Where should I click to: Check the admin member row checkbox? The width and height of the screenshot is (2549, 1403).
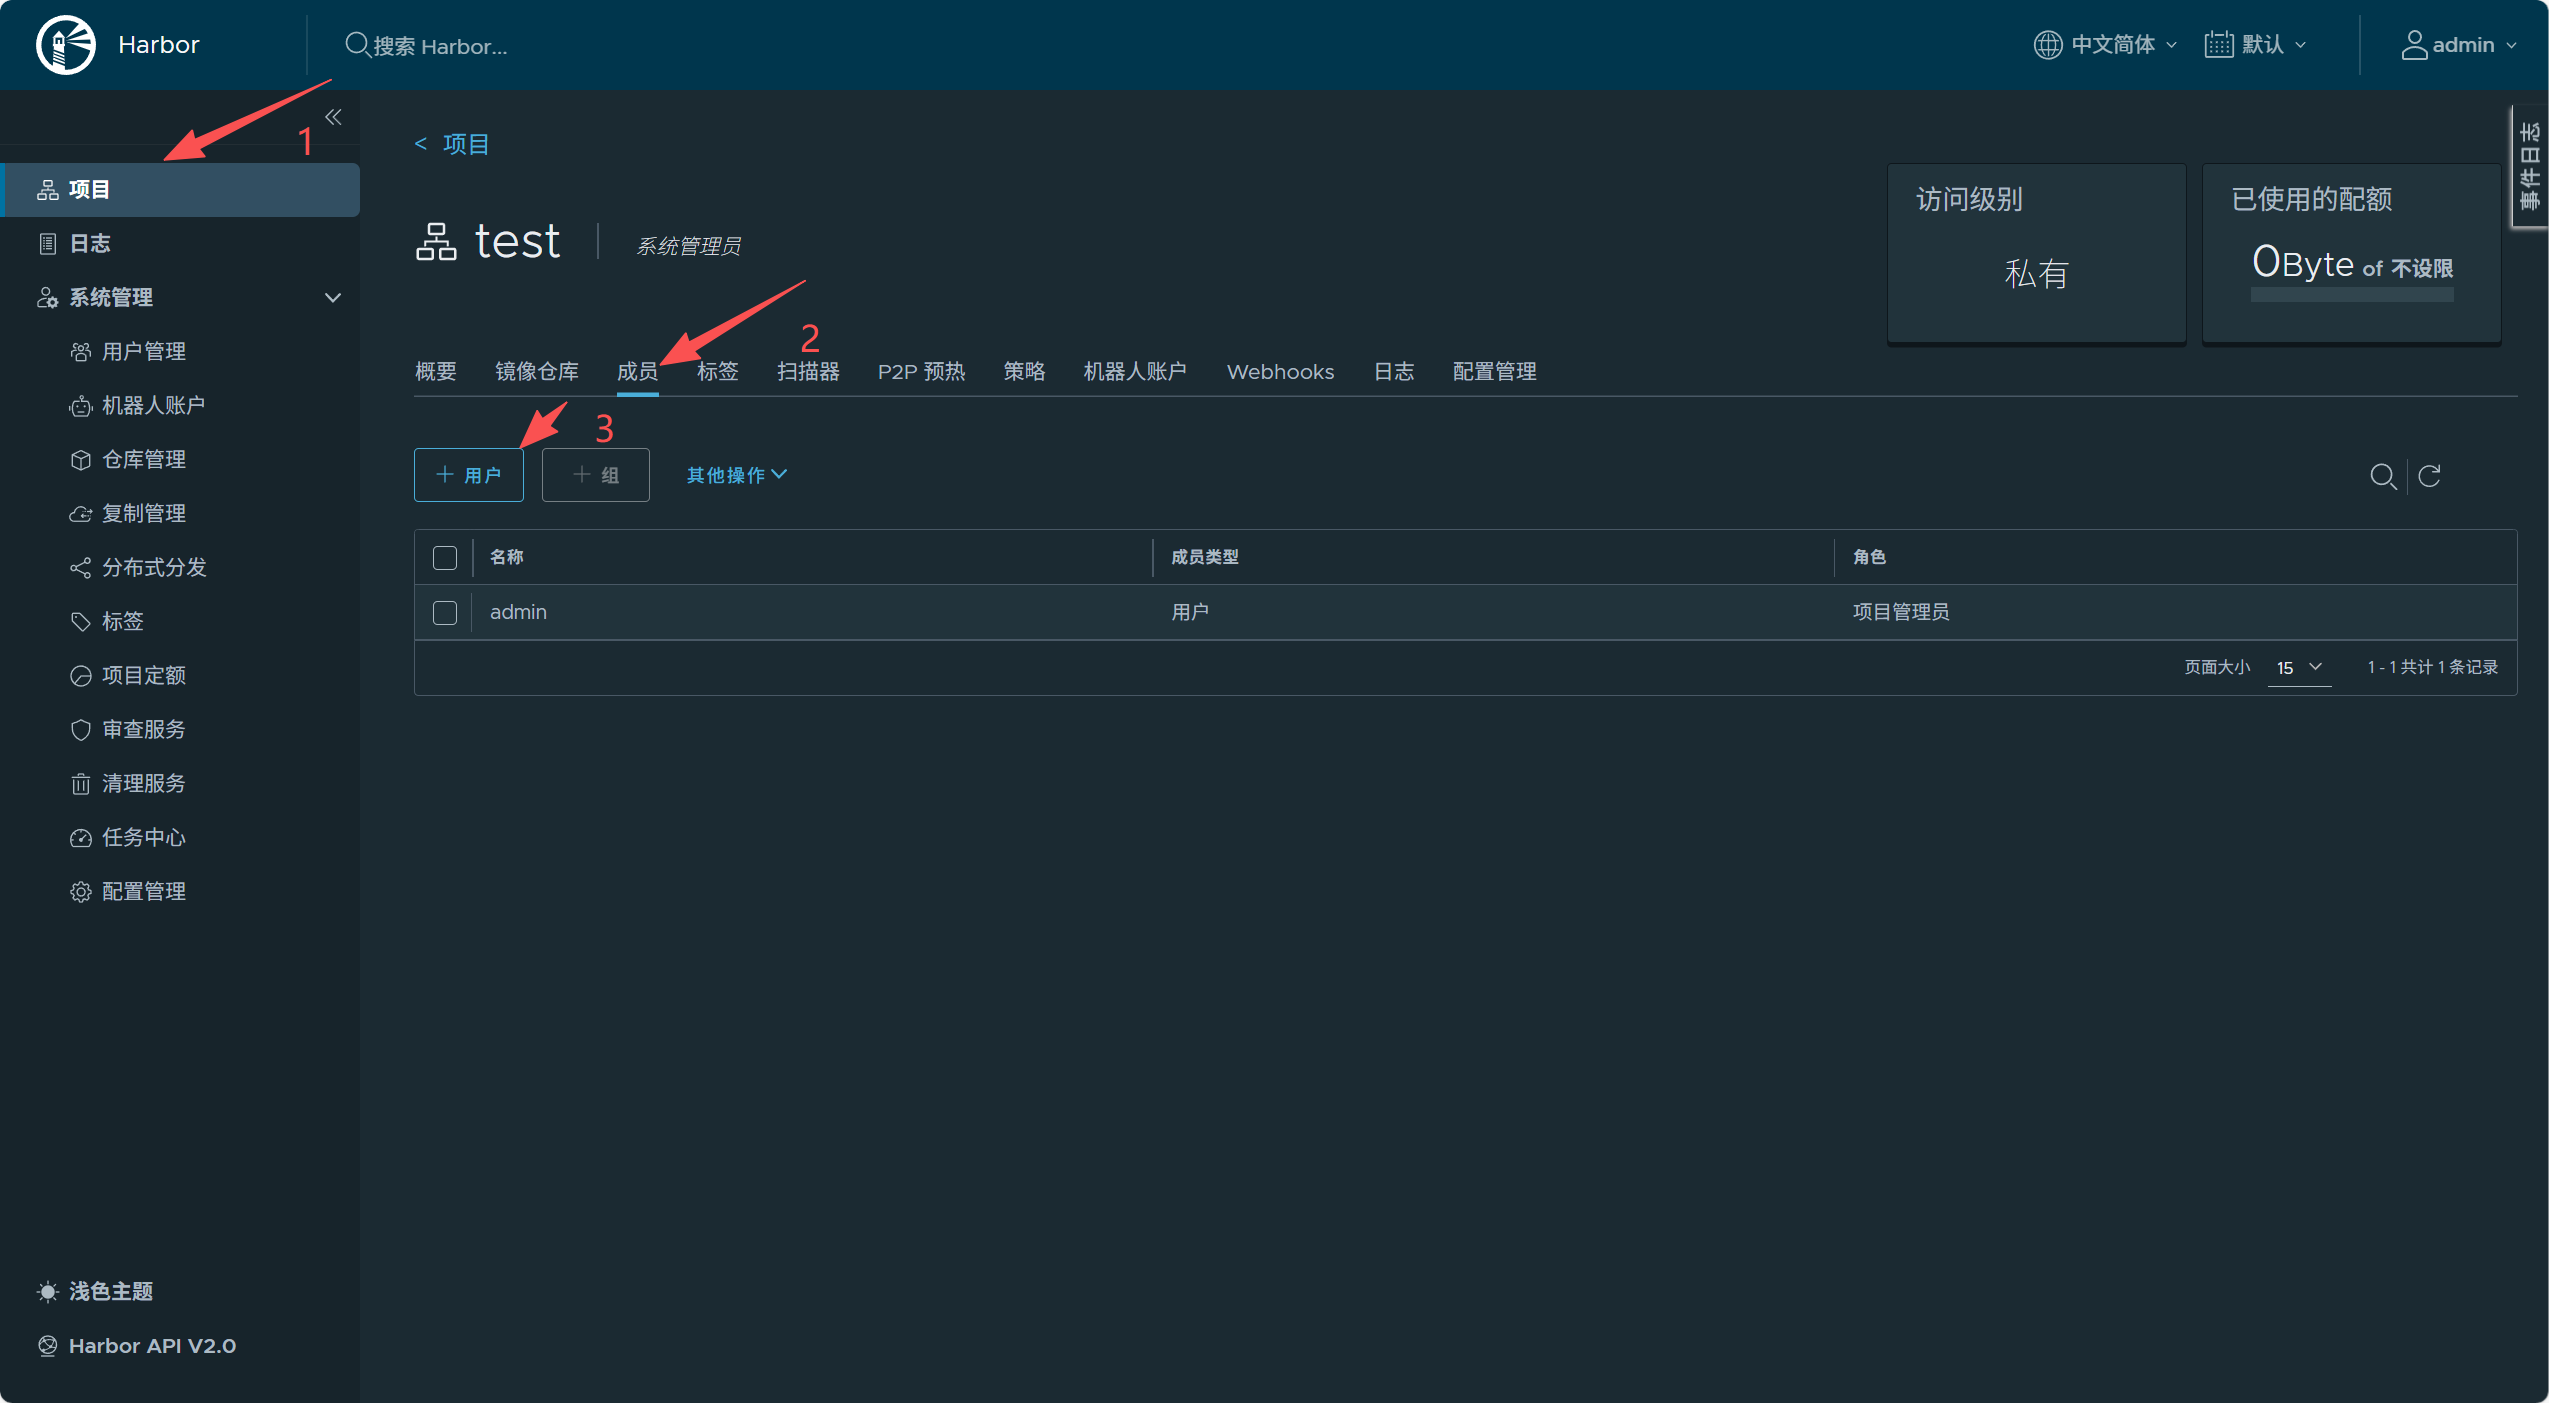click(445, 613)
